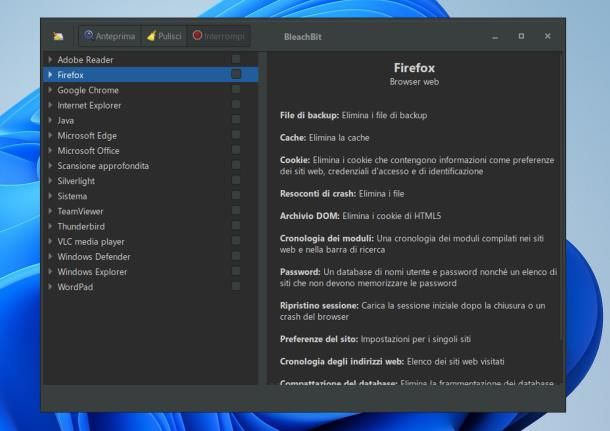
Task: Tick the Adobe Reader checkbox
Action: 236,59
